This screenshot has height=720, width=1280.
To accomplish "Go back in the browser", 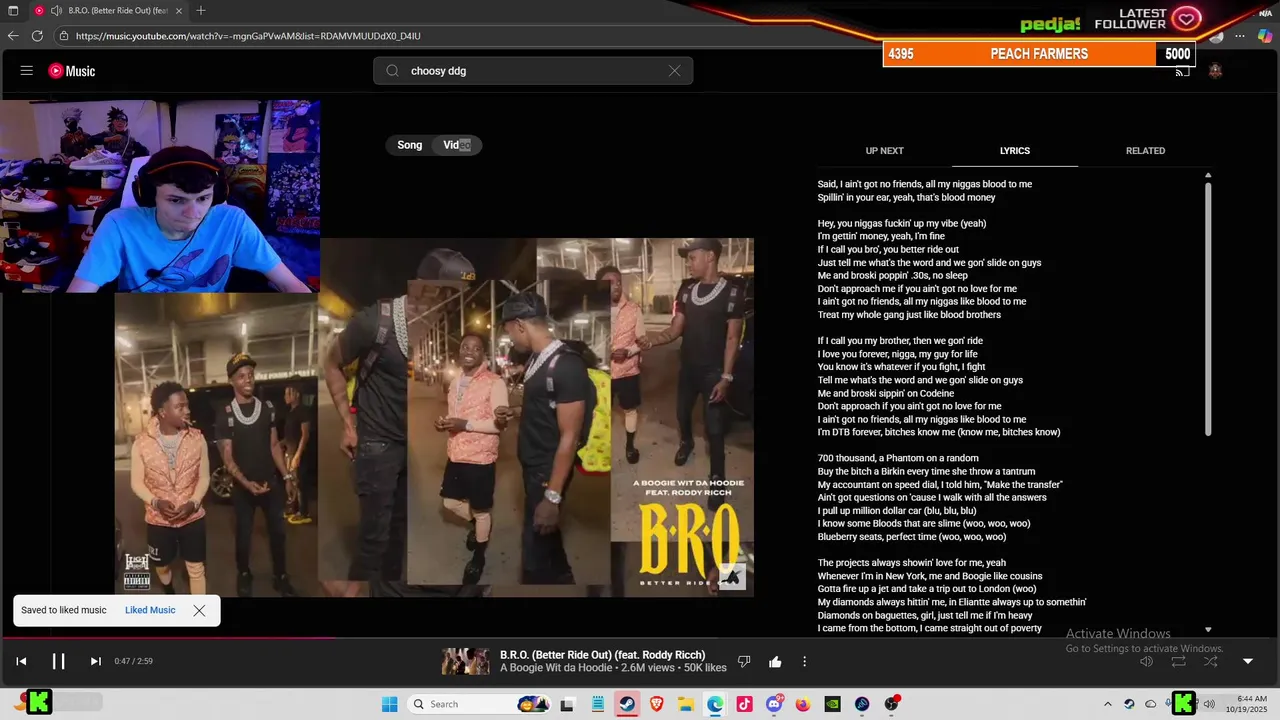I will pyautogui.click(x=13, y=36).
